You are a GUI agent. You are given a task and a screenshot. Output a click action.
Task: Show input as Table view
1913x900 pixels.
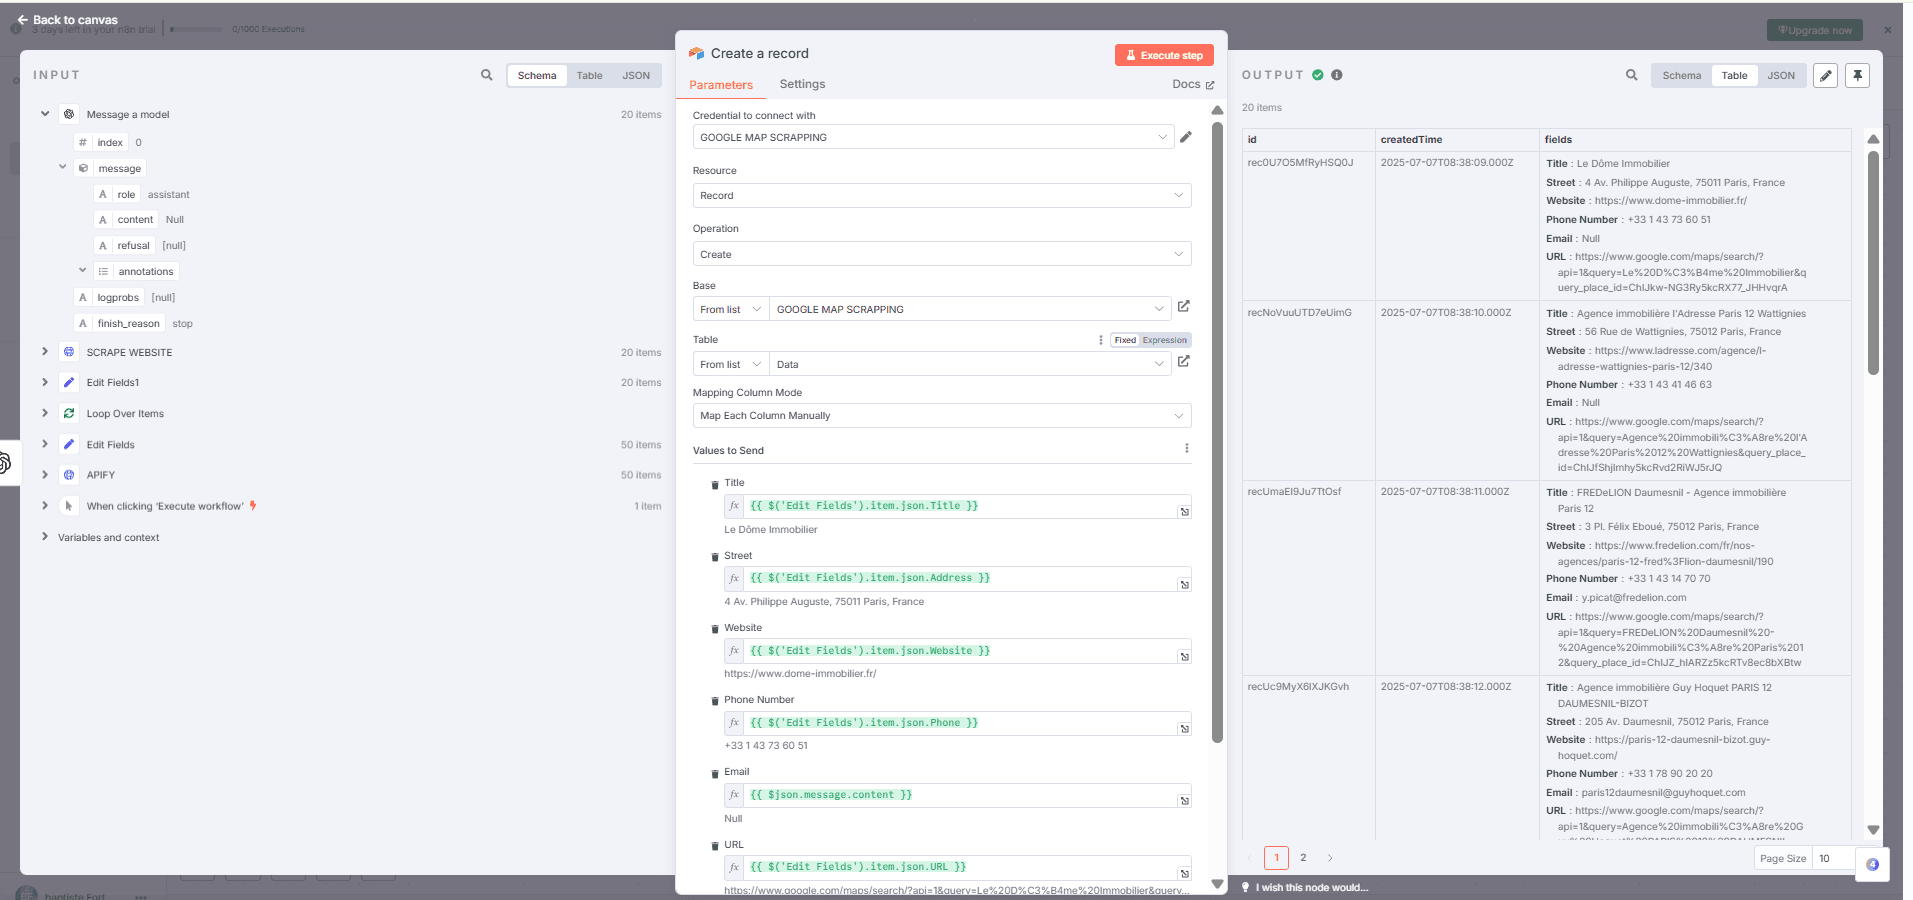tap(589, 75)
